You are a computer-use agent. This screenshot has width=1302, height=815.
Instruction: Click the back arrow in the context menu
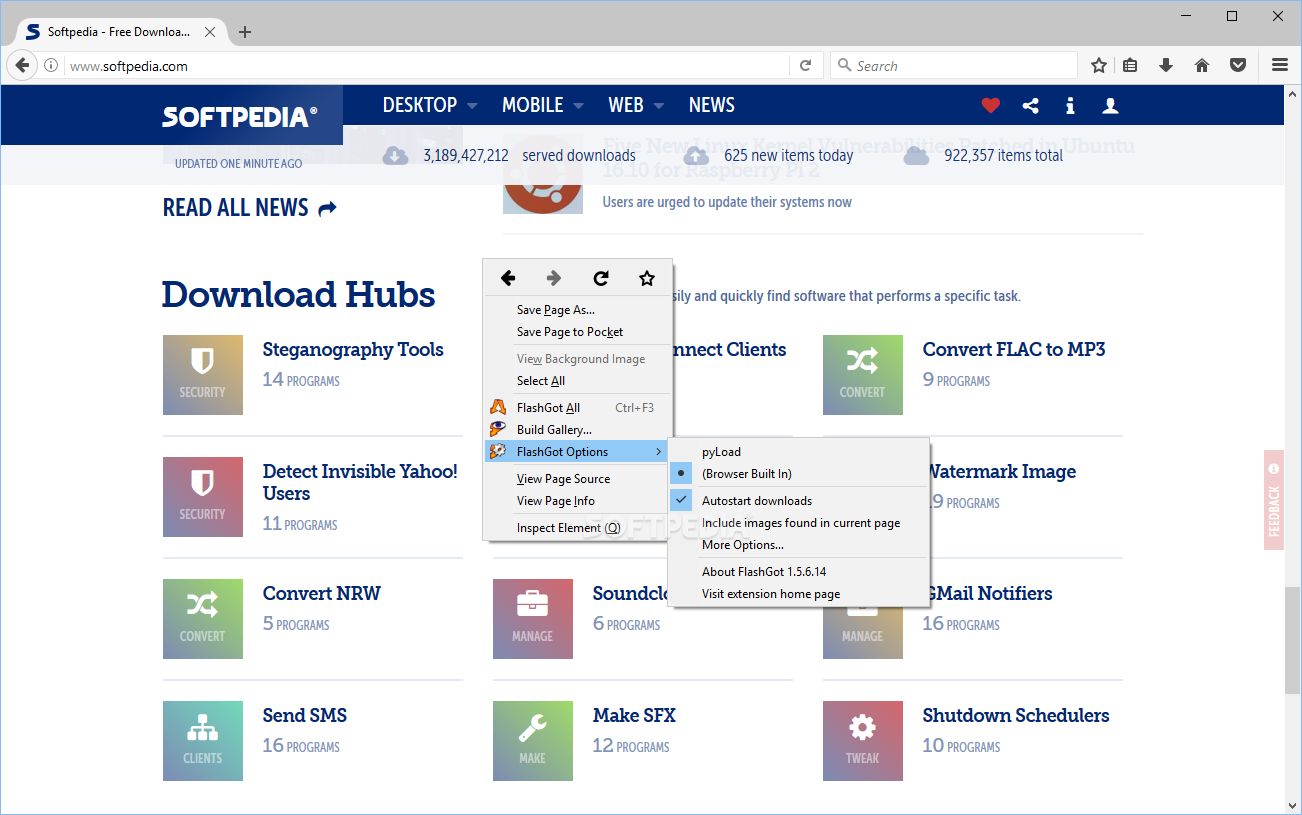pyautogui.click(x=508, y=278)
